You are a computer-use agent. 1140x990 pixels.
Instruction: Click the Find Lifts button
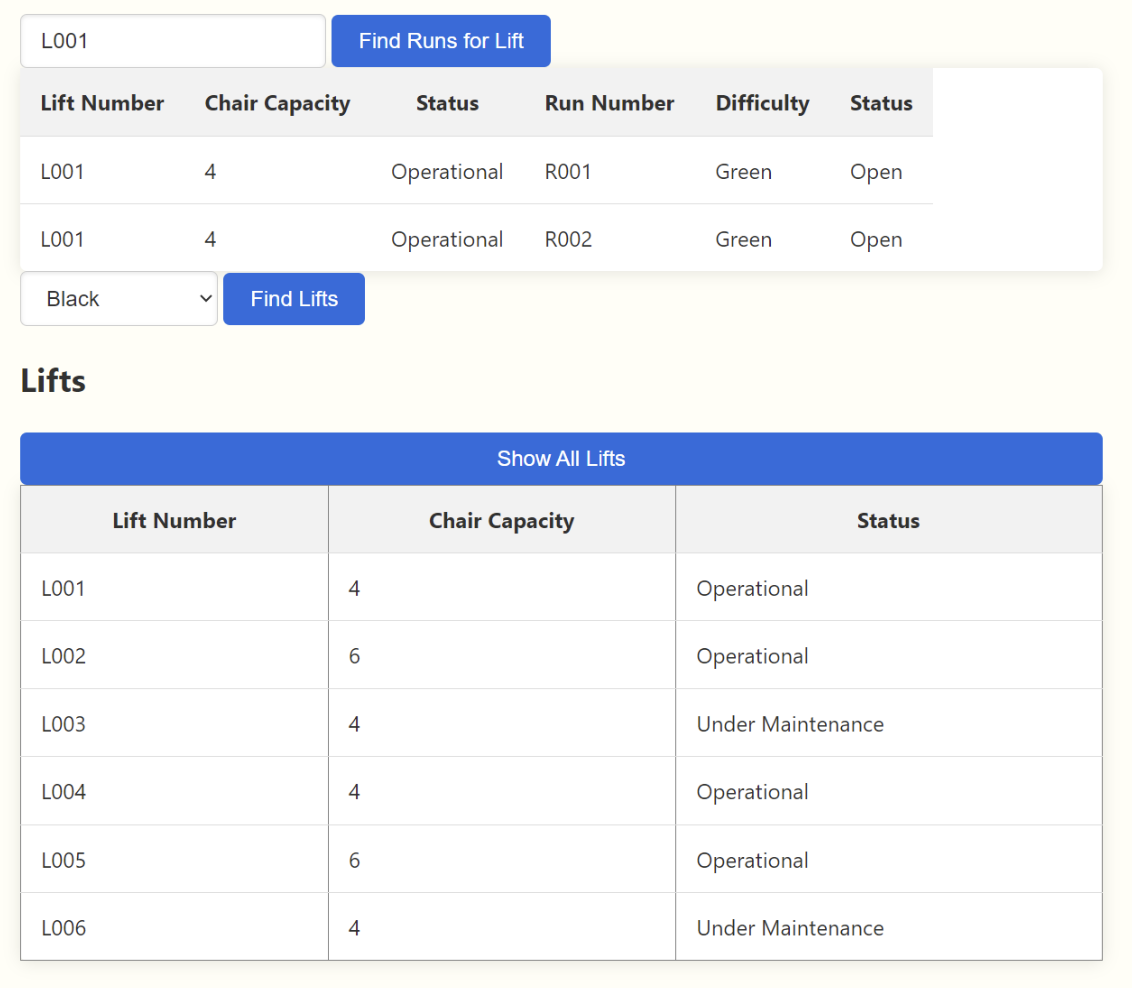pos(293,298)
